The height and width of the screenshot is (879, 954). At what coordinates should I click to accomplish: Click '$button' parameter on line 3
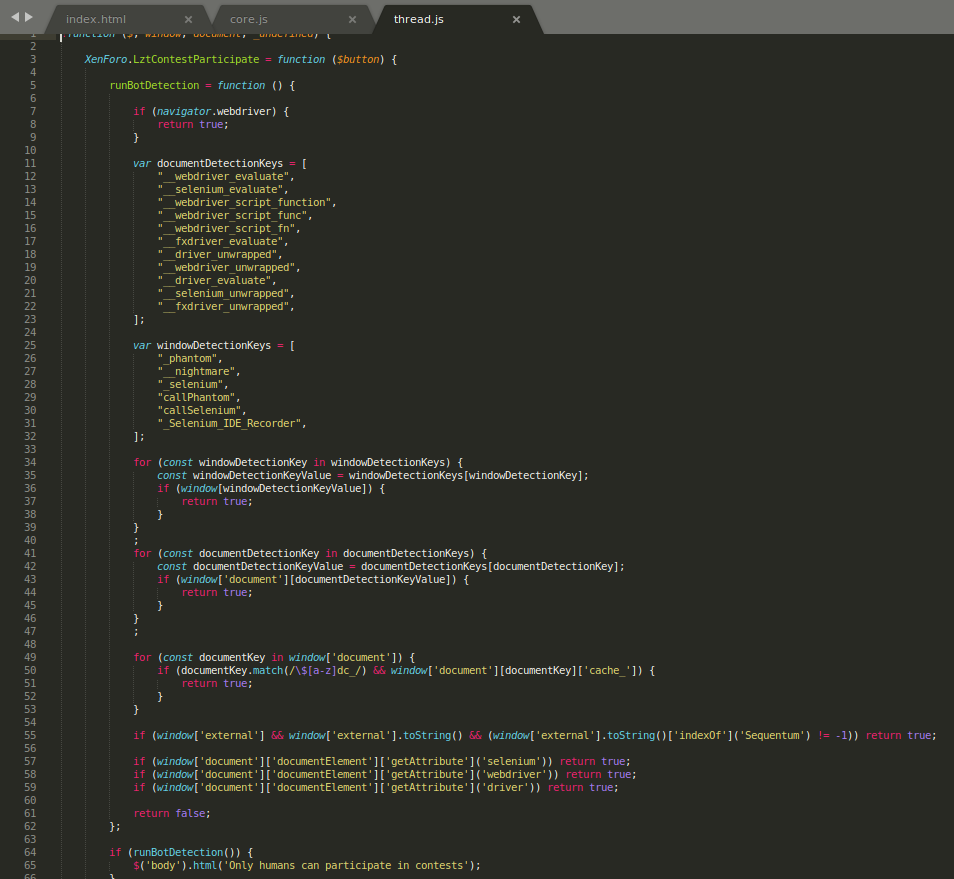358,60
